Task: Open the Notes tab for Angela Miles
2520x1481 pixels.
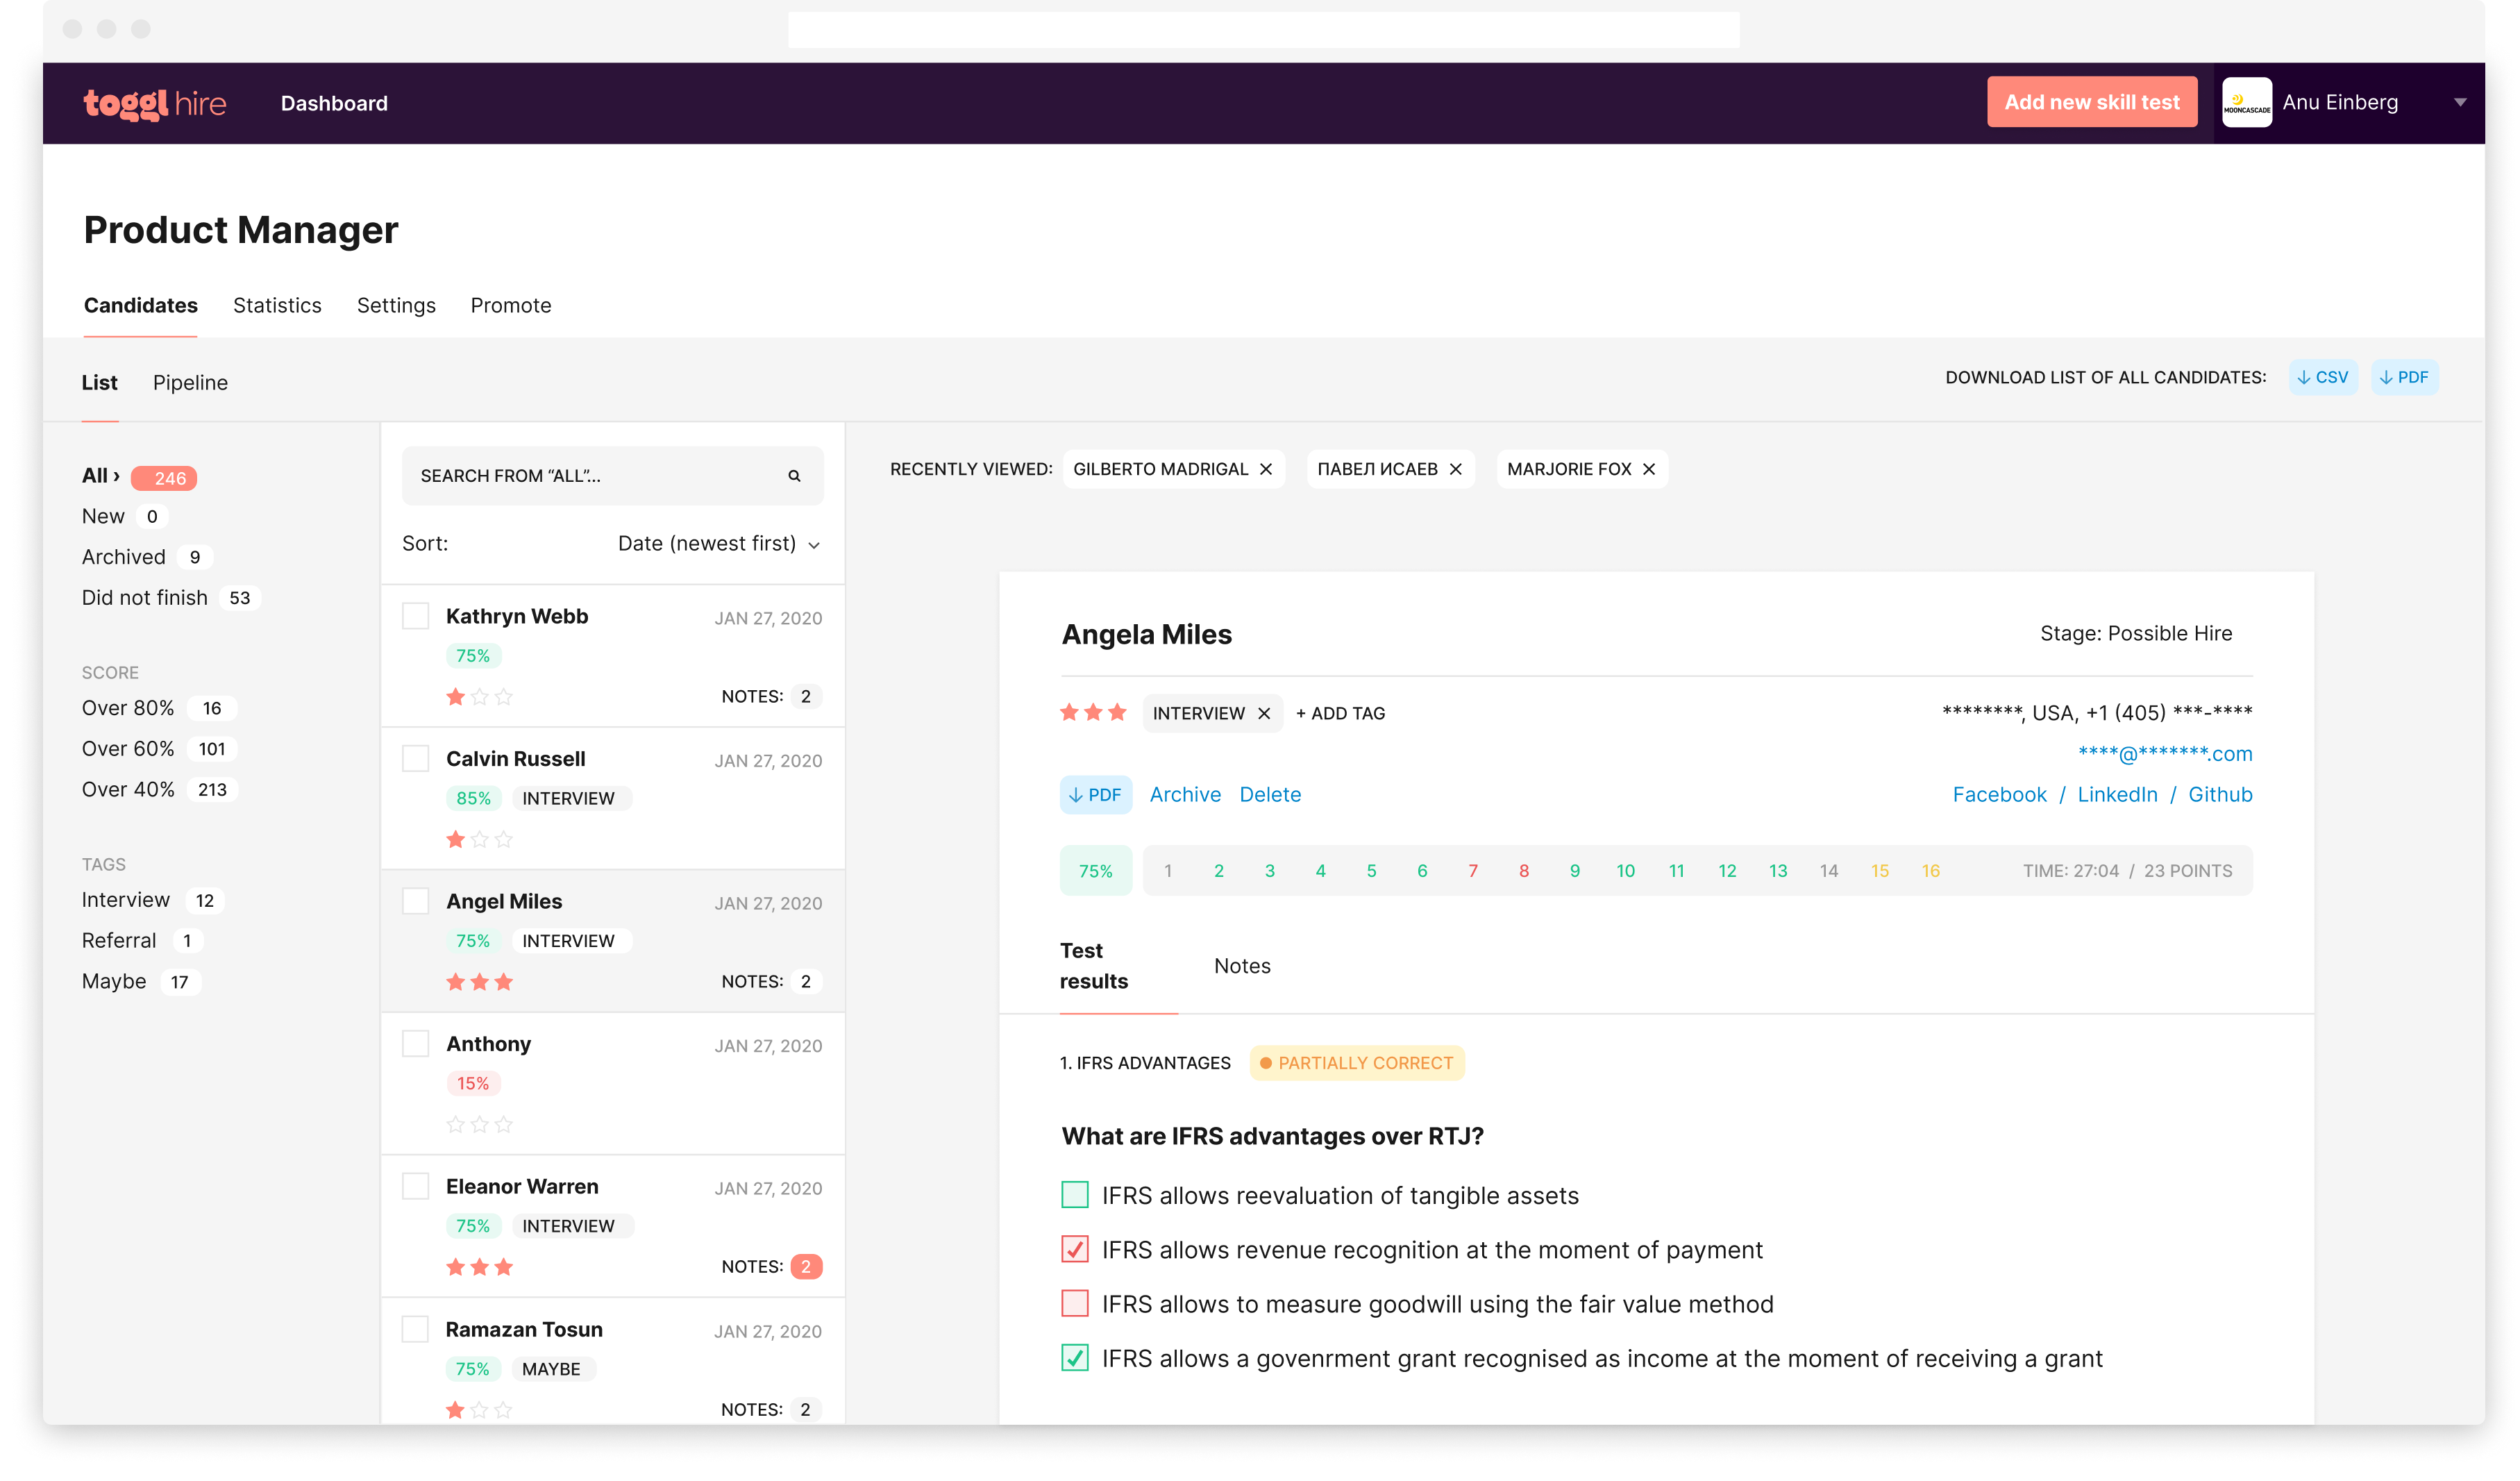Action: (x=1242, y=965)
